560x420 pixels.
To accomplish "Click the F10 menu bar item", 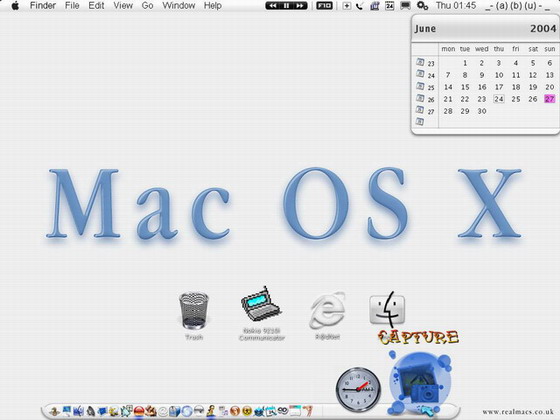I will coord(324,6).
